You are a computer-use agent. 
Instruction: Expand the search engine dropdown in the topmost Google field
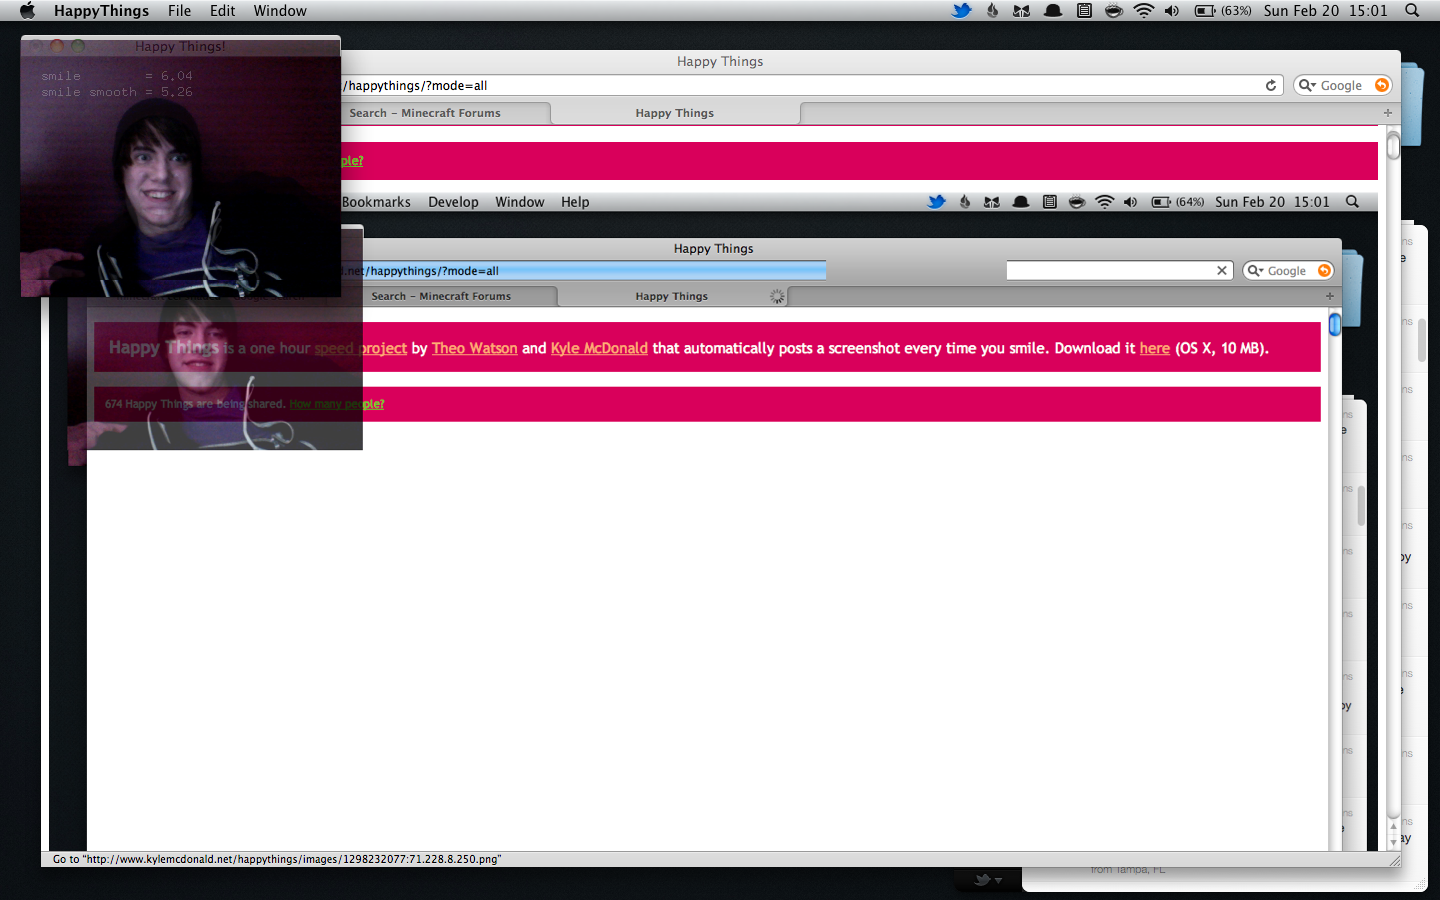1306,86
